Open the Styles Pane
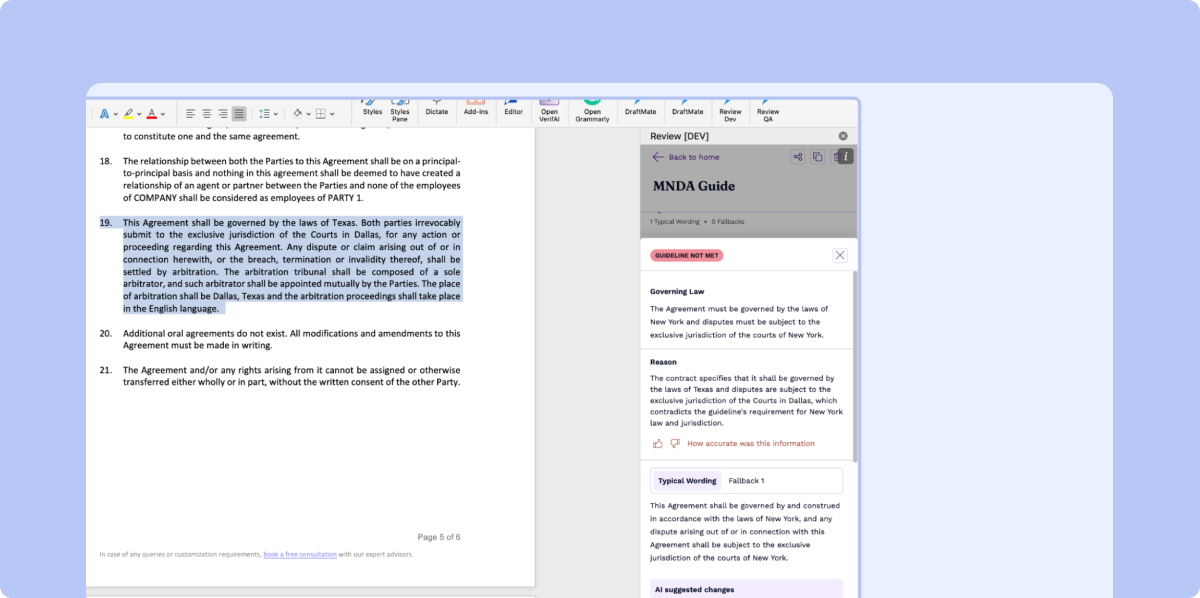 (x=400, y=110)
